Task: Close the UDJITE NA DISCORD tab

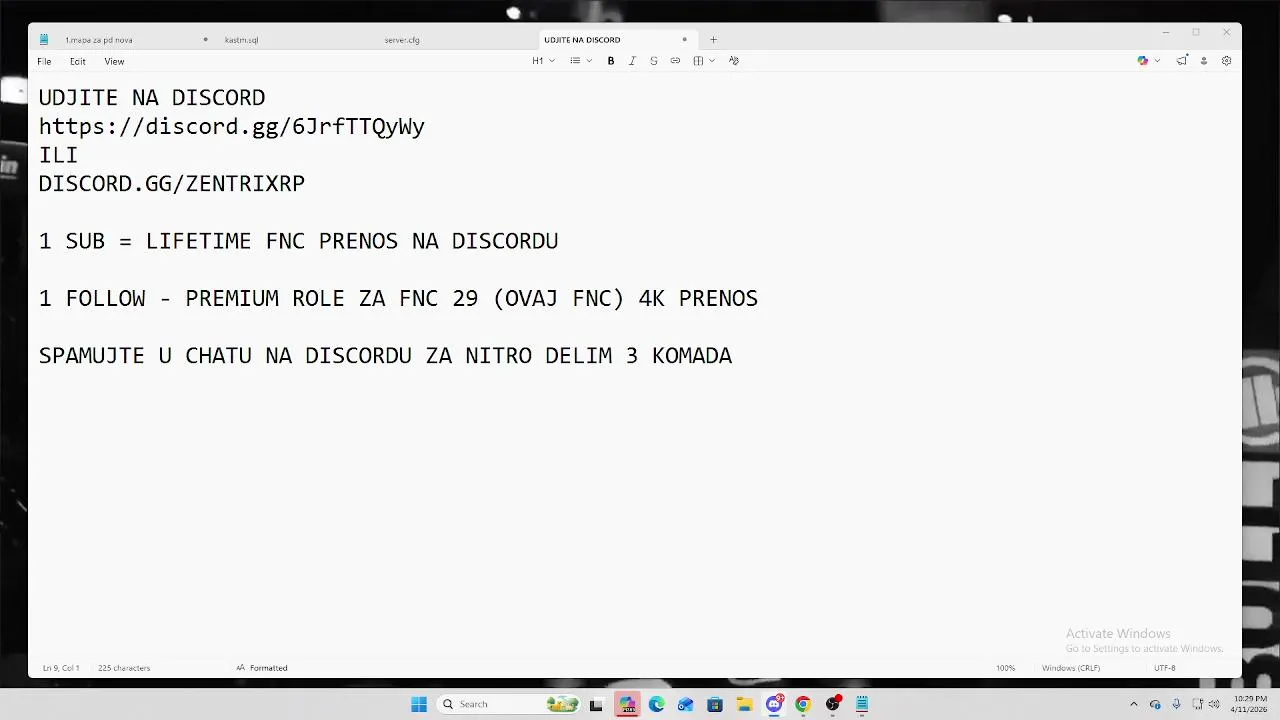Action: coord(685,40)
